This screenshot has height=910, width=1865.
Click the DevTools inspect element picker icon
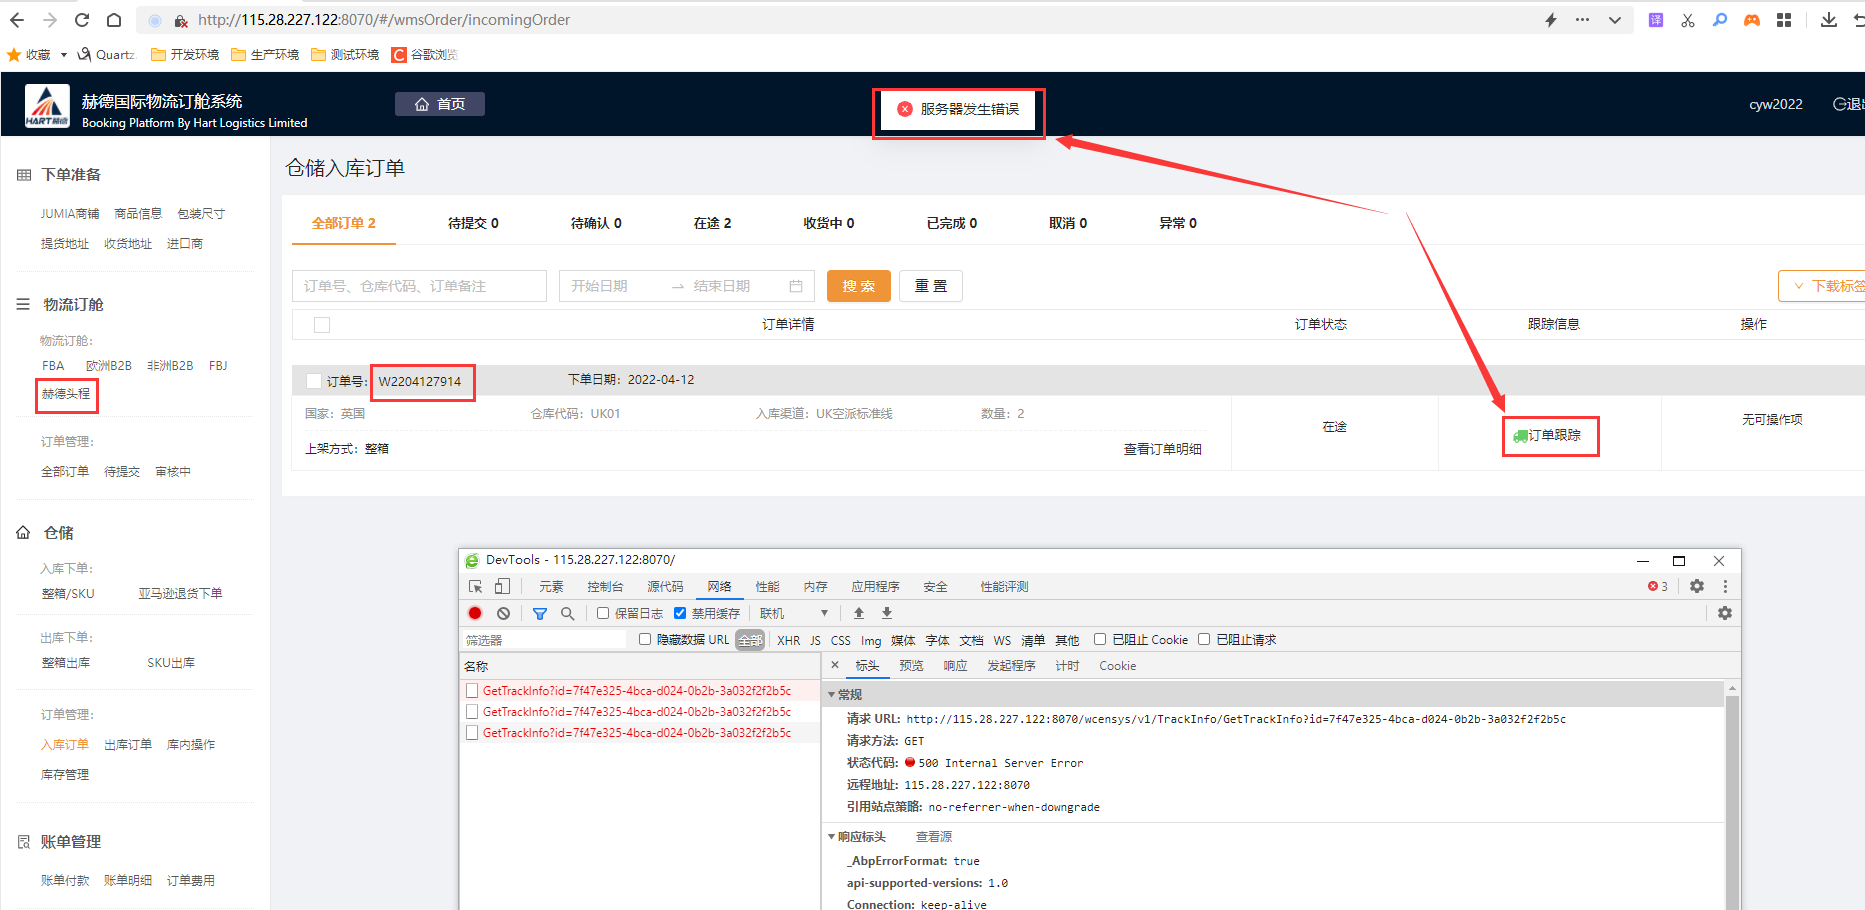475,586
